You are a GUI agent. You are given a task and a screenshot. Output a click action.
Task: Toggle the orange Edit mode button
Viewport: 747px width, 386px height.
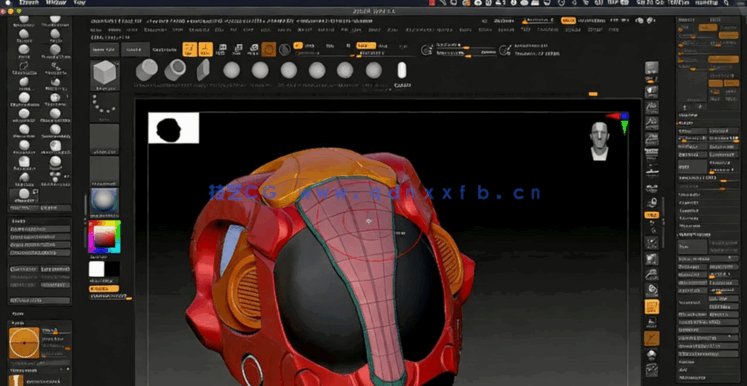190,49
